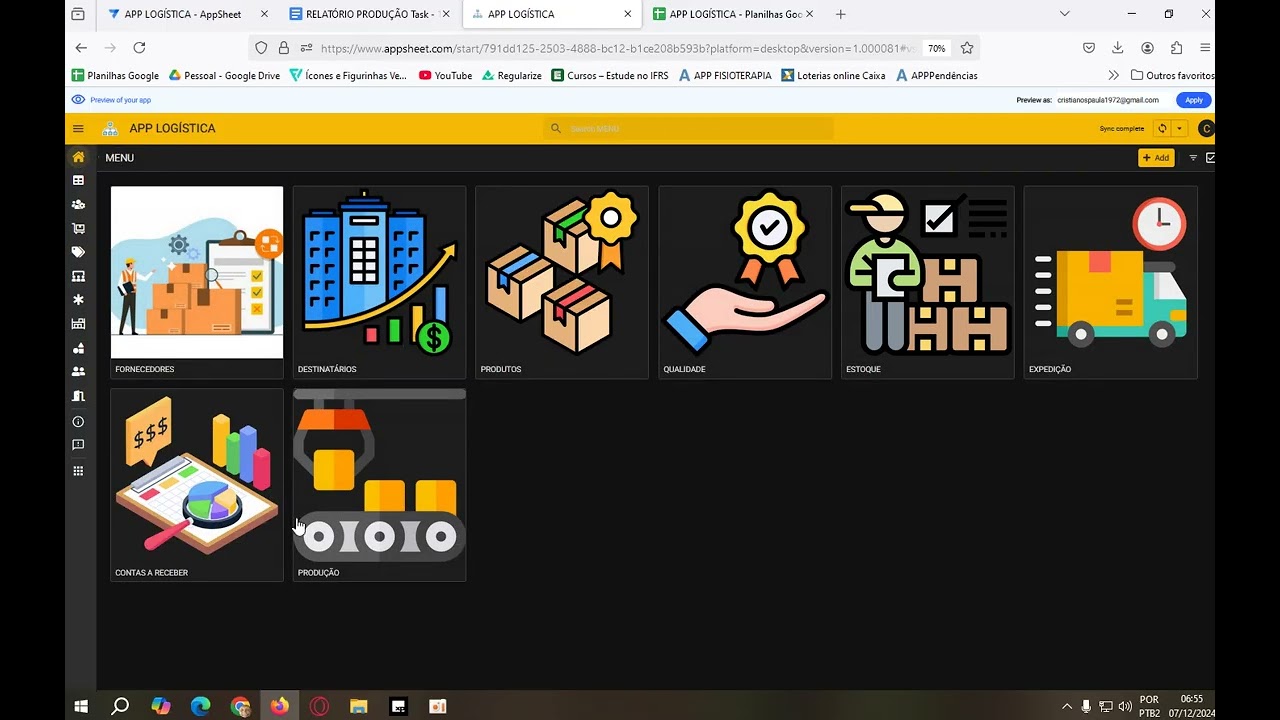Click the Windows Start button
Screen dimensions: 1280x720
(81, 706)
